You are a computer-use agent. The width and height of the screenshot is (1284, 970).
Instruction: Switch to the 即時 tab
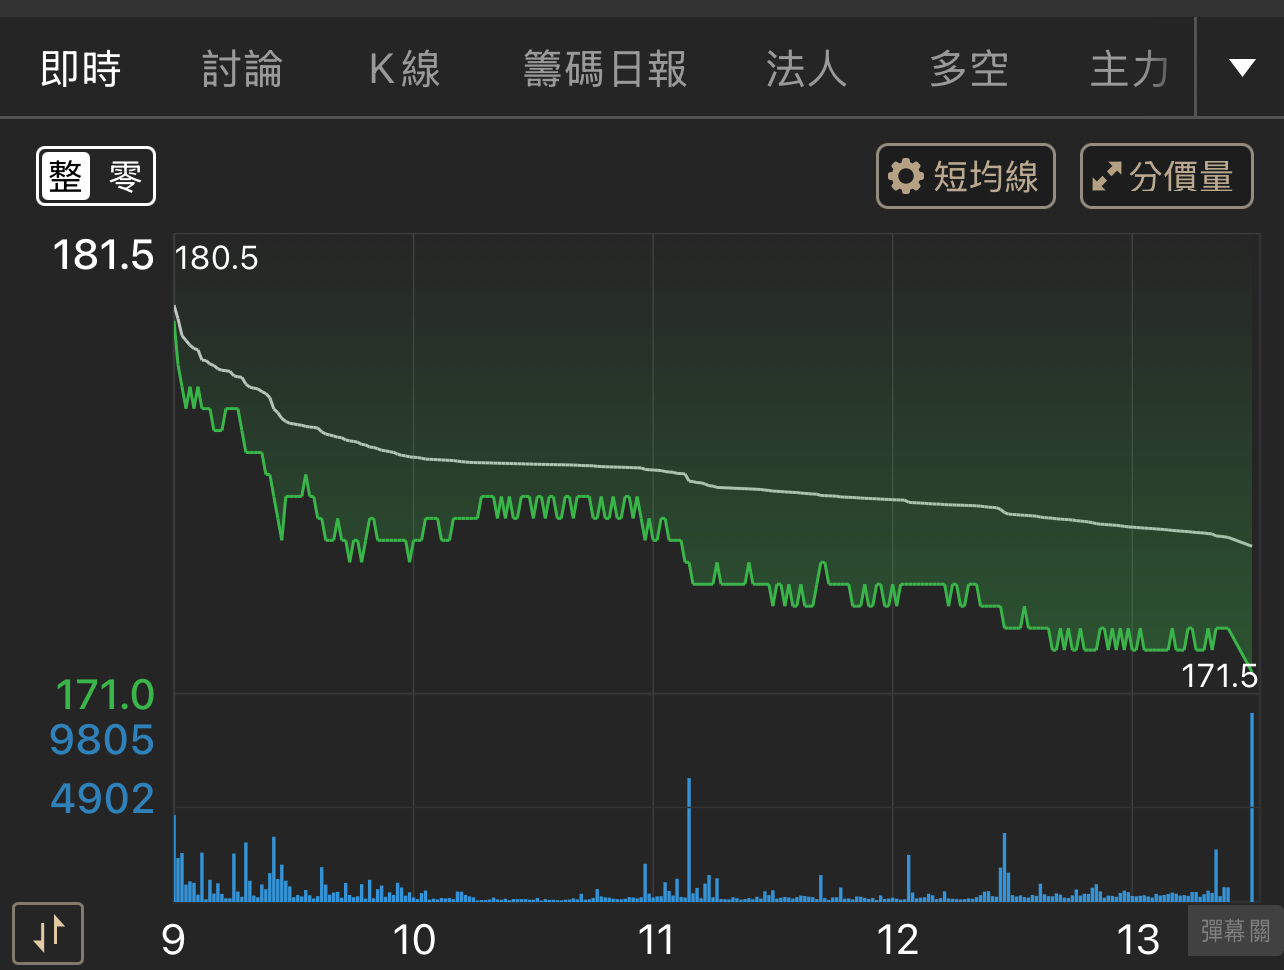[81, 69]
